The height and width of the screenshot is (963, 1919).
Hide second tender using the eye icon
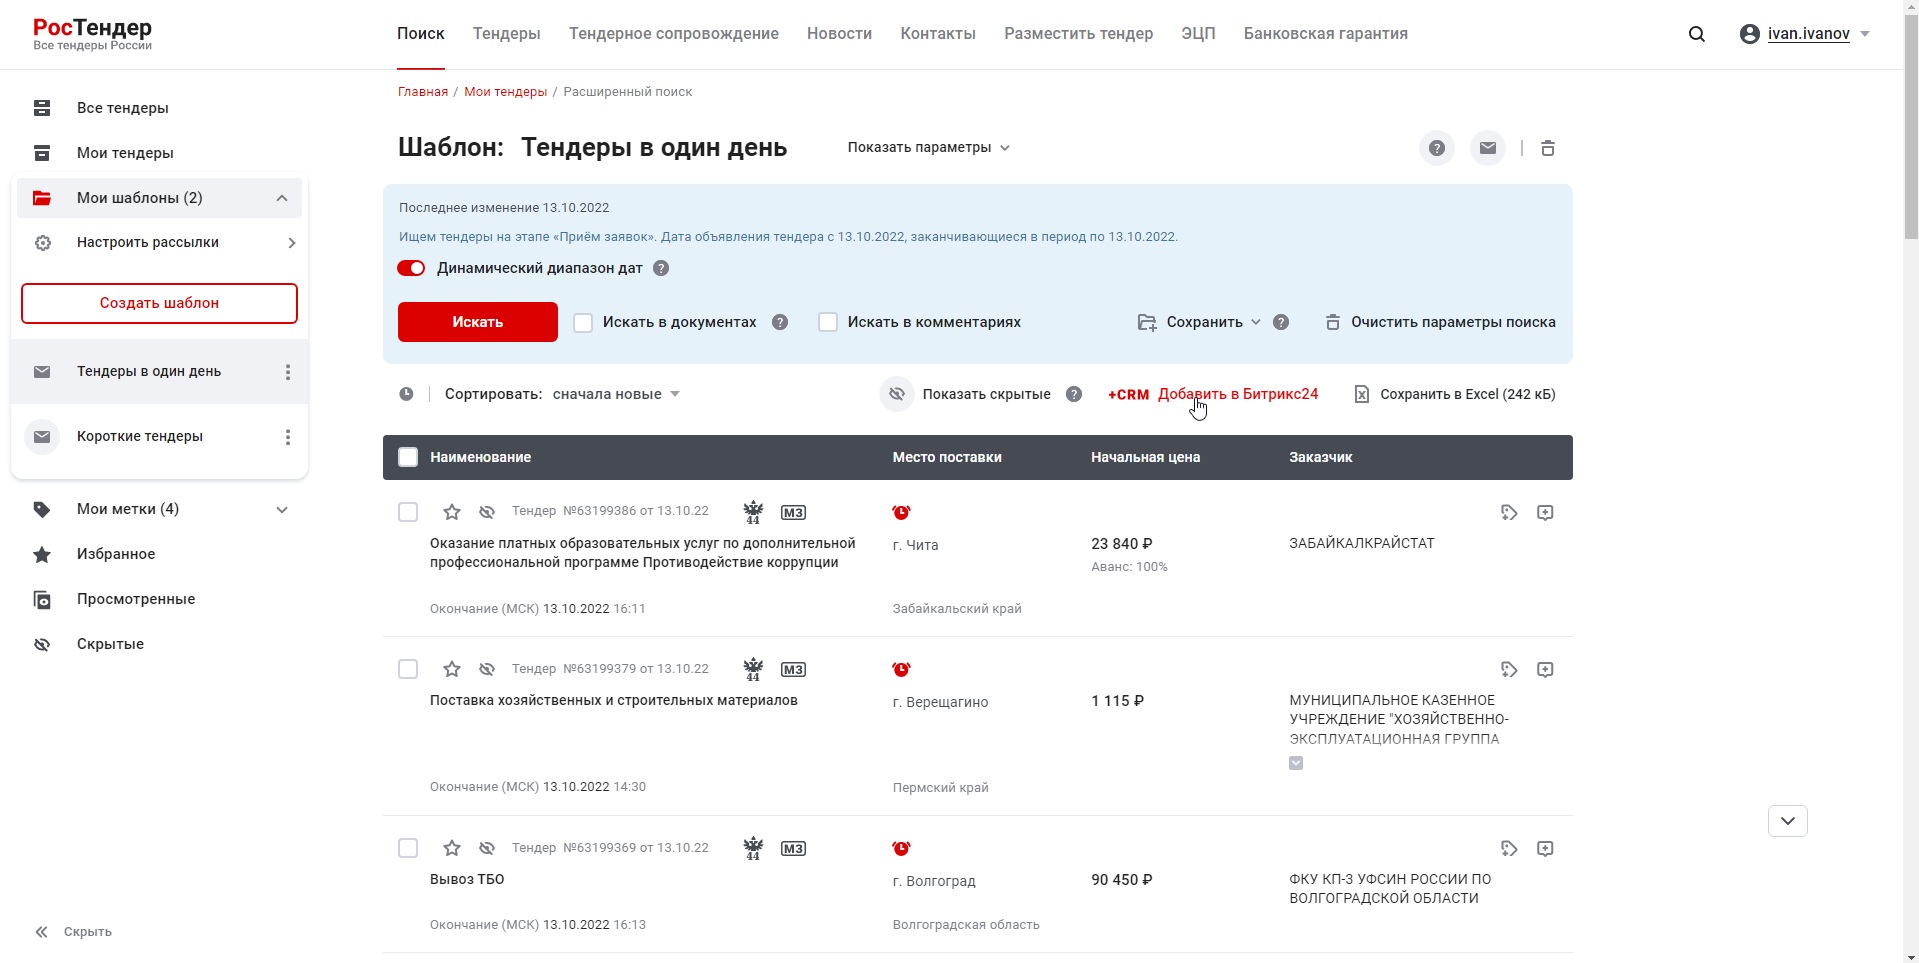click(x=486, y=668)
